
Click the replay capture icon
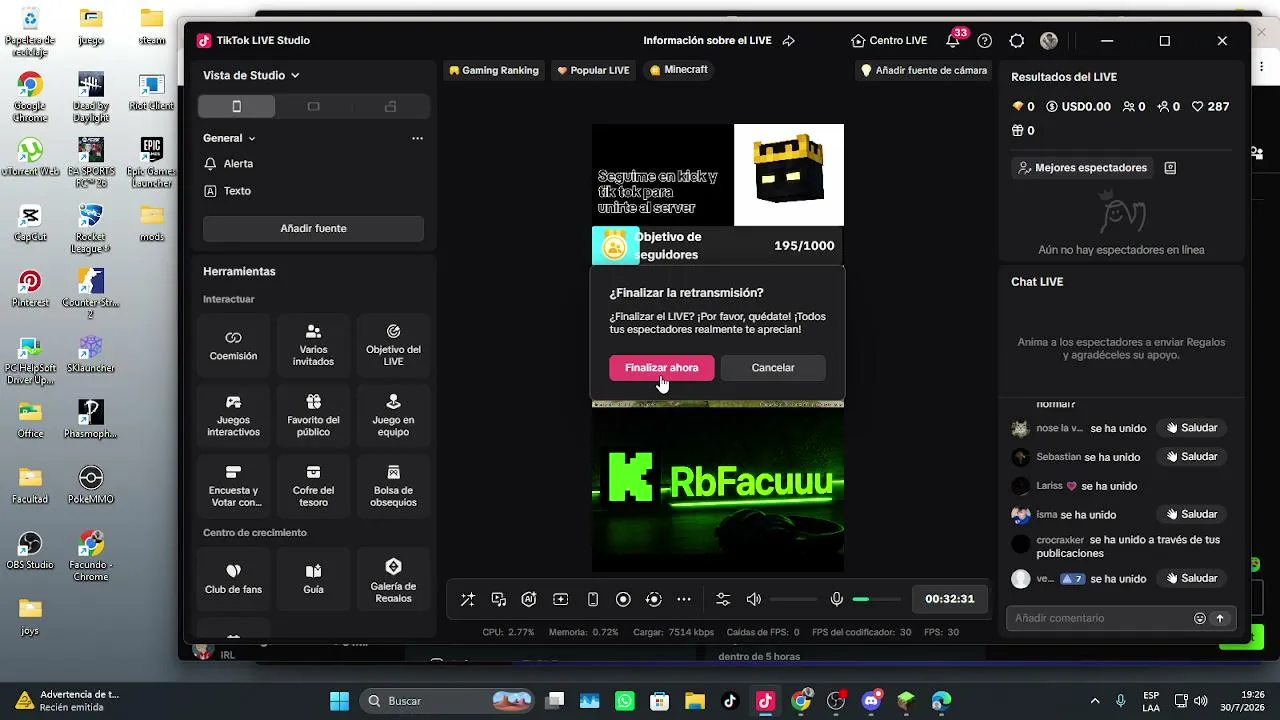pos(654,599)
